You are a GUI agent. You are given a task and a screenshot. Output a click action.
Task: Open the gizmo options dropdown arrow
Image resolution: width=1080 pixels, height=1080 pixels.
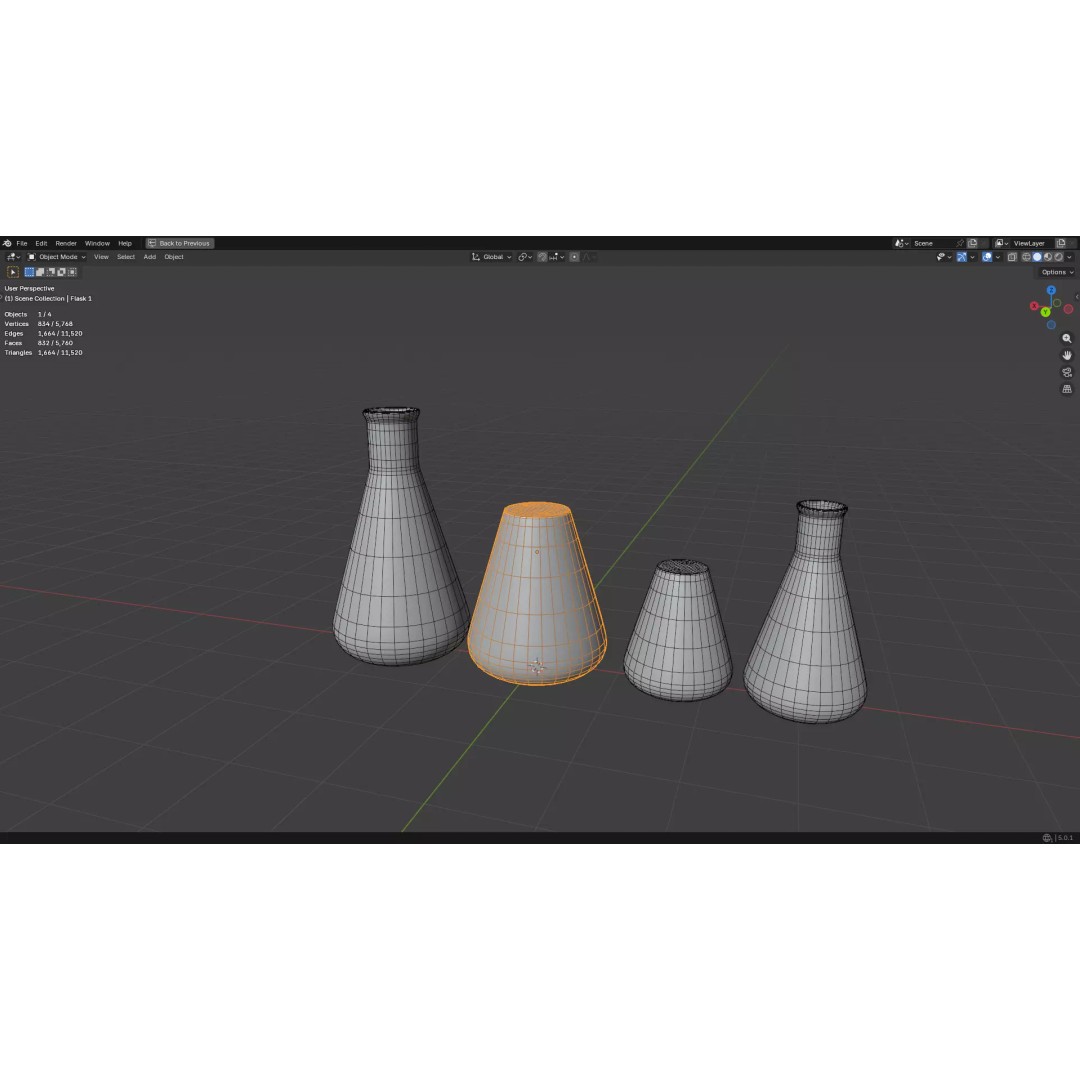(x=973, y=257)
